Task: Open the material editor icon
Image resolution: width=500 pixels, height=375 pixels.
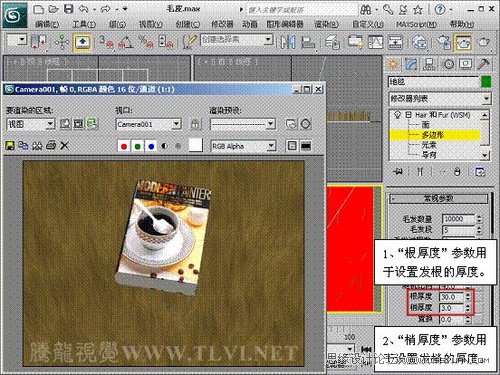Action: coord(419,42)
